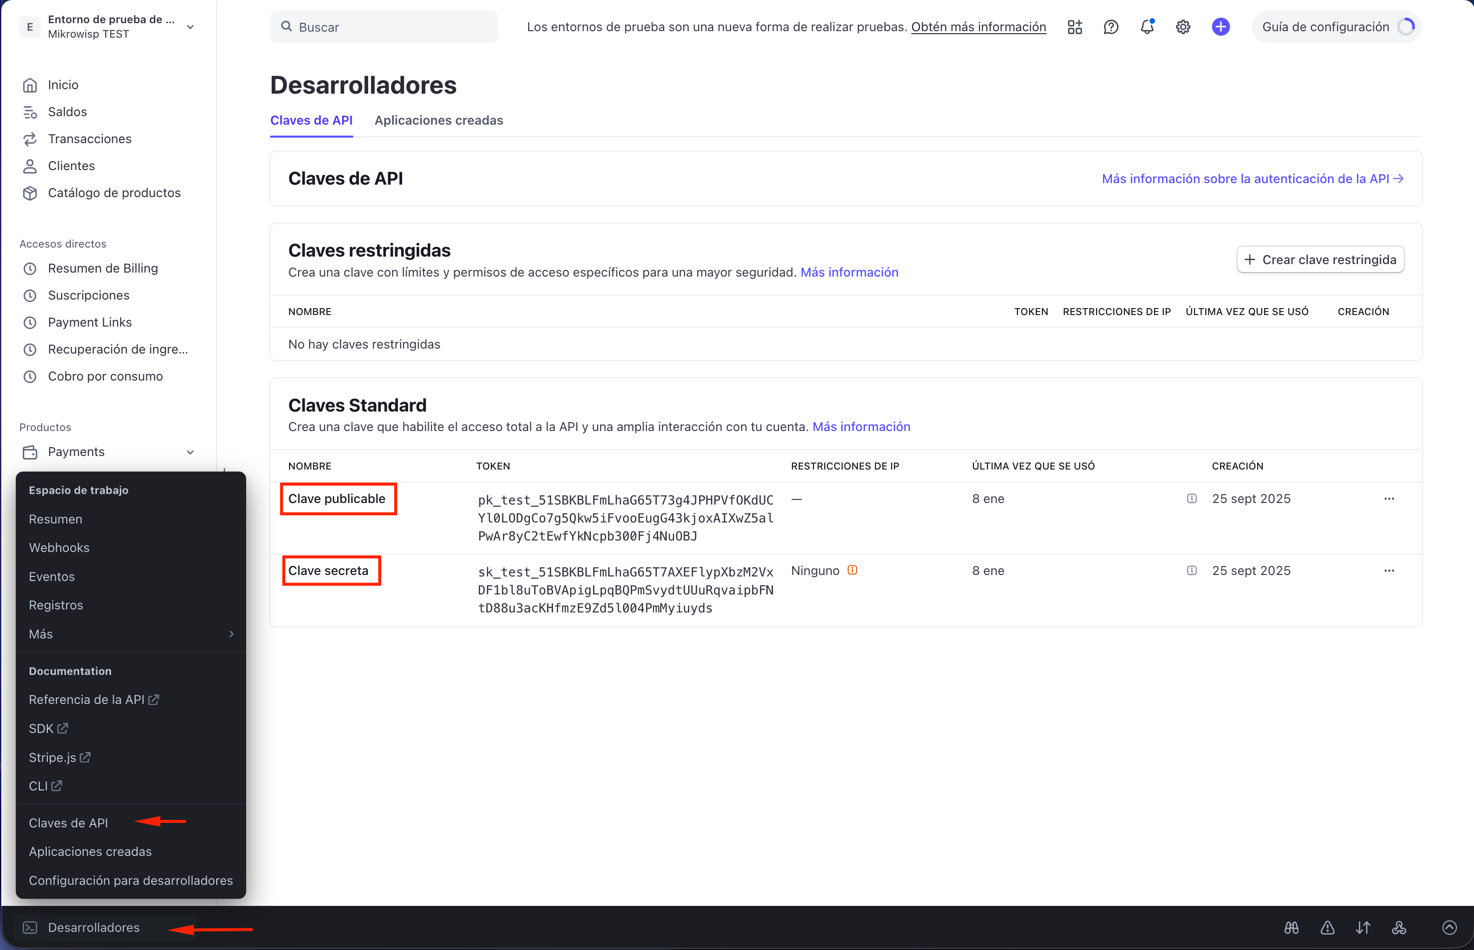Image resolution: width=1474 pixels, height=950 pixels.
Task: Click the Catálogo de productos box icon
Action: point(30,193)
